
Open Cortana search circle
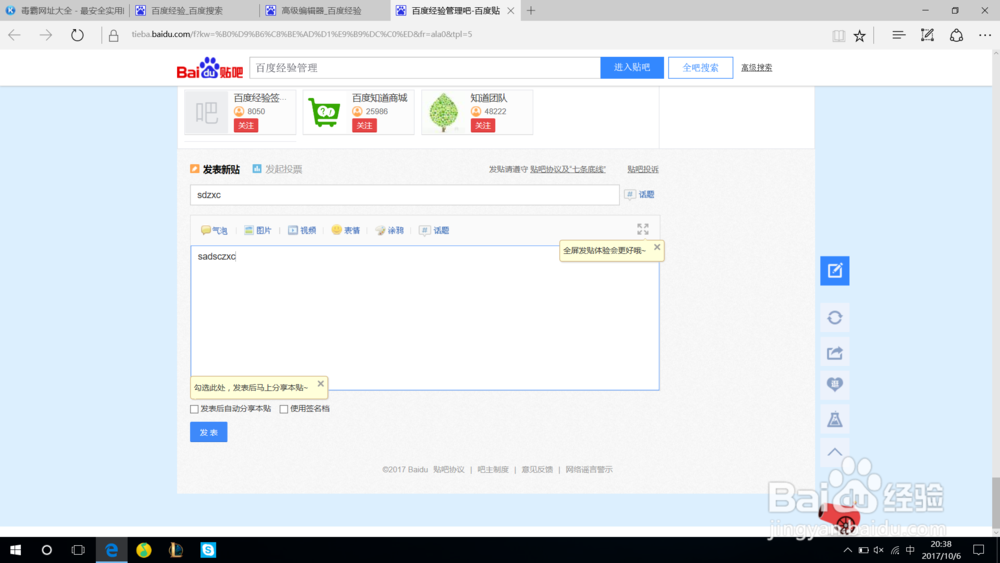click(47, 550)
